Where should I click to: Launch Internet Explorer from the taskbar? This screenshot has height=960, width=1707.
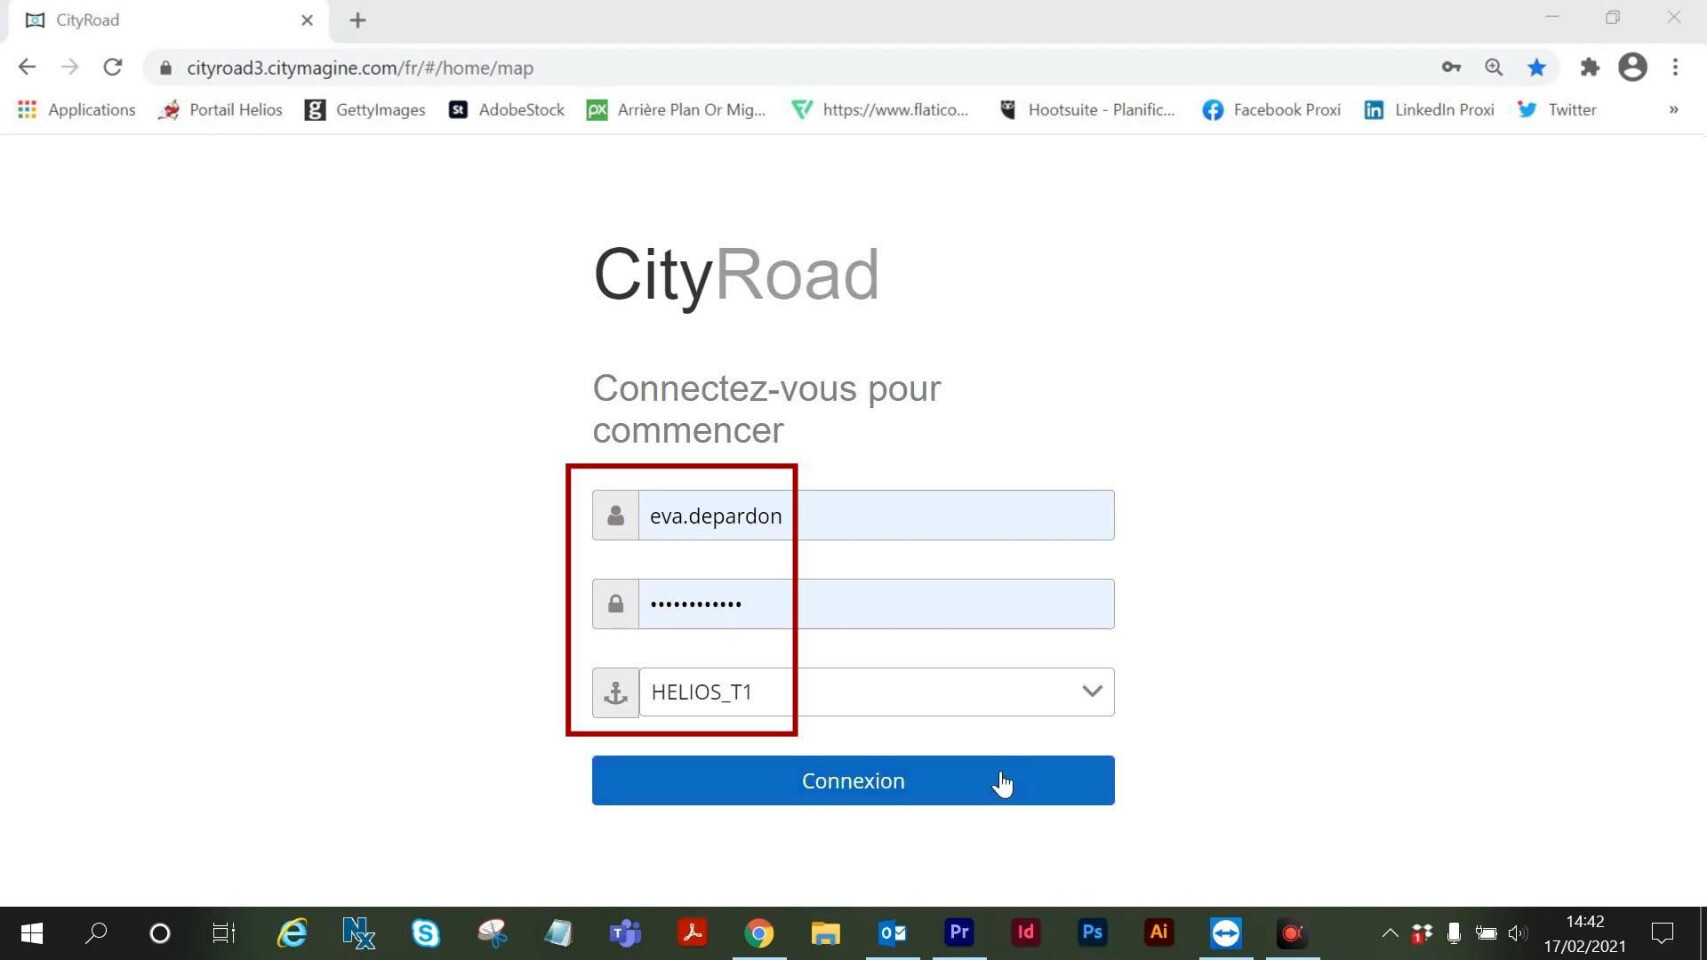(x=292, y=933)
